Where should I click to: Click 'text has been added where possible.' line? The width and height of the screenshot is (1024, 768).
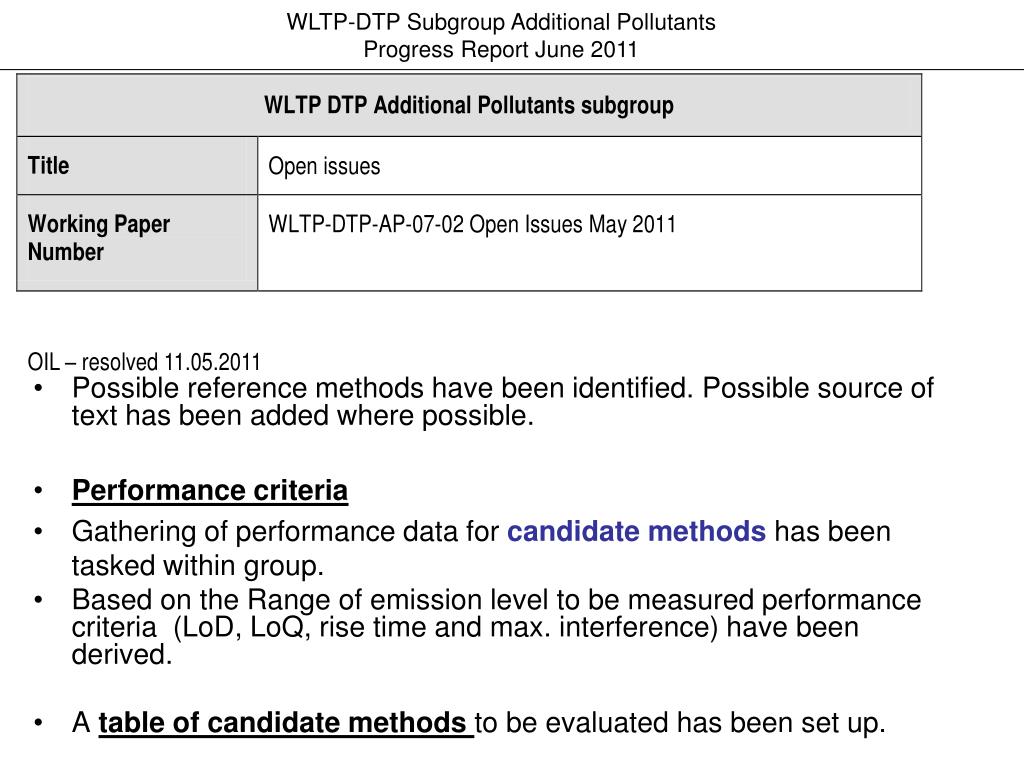point(303,415)
